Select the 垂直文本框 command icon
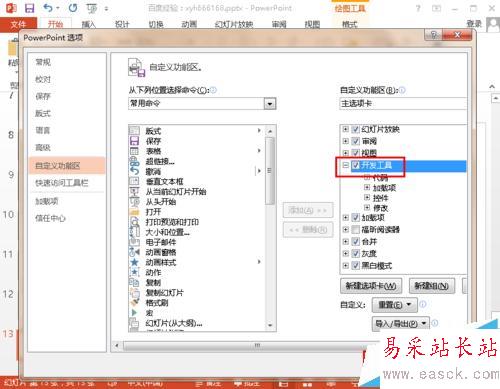500x389 pixels. coord(134,181)
